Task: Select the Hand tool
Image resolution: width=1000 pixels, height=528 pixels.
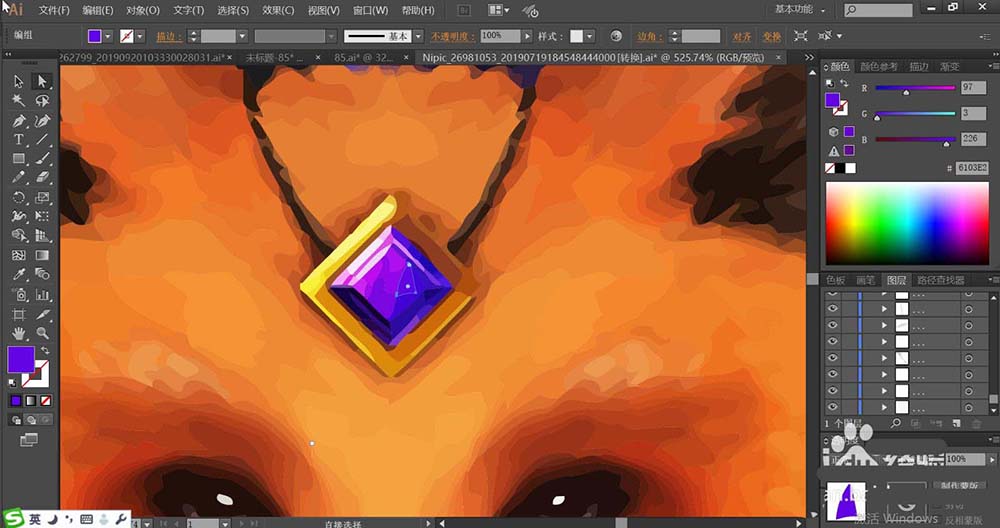Action: pyautogui.click(x=18, y=333)
